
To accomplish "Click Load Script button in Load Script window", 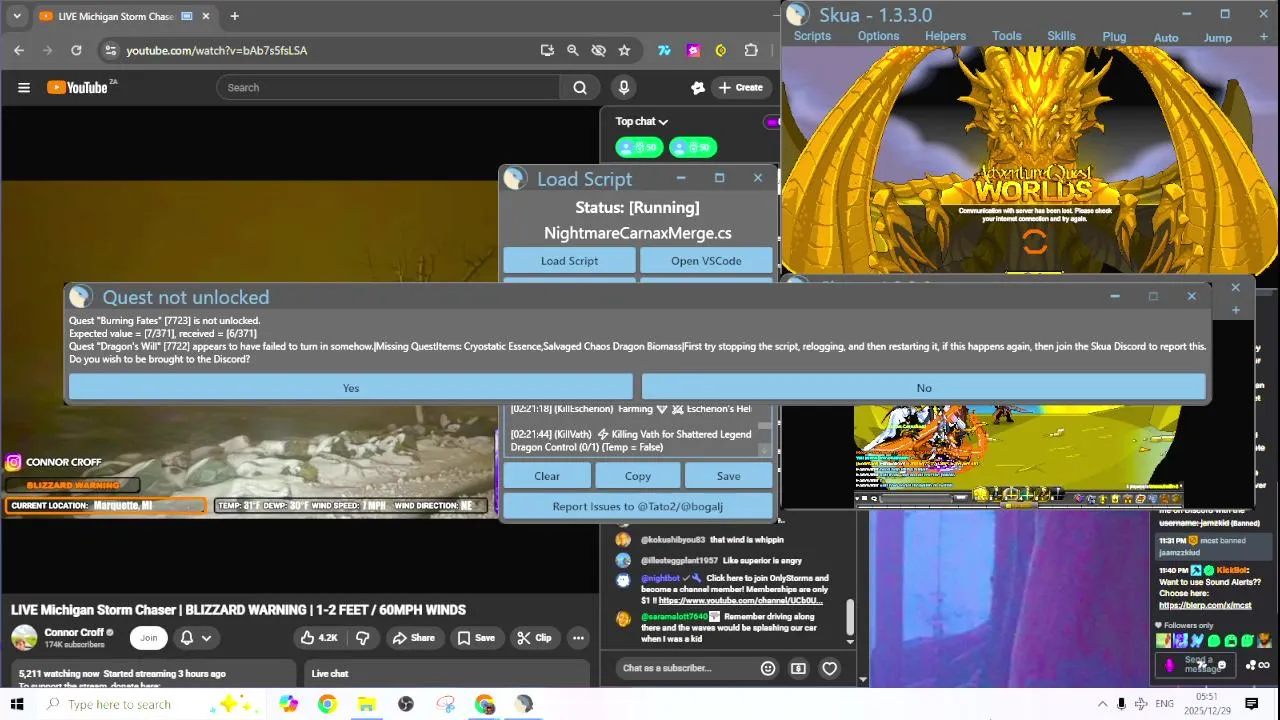I will 569,261.
